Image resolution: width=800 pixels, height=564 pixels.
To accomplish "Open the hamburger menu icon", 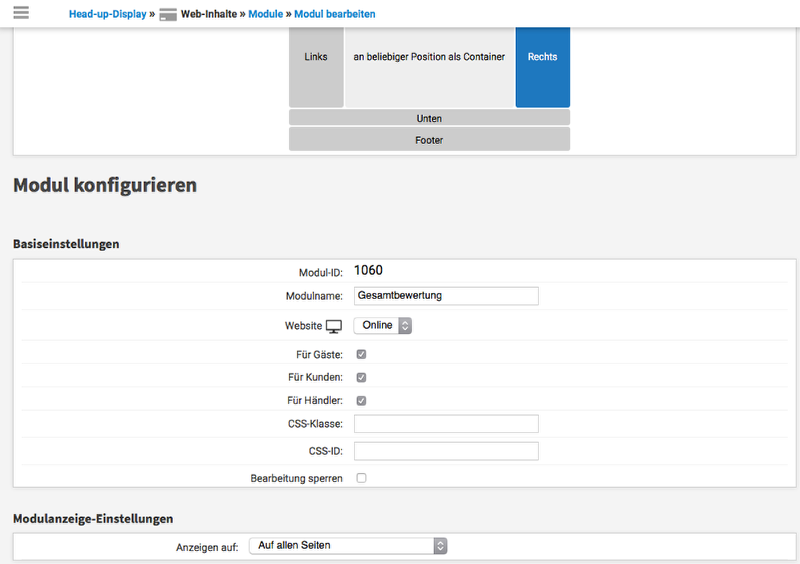I will point(21,13).
